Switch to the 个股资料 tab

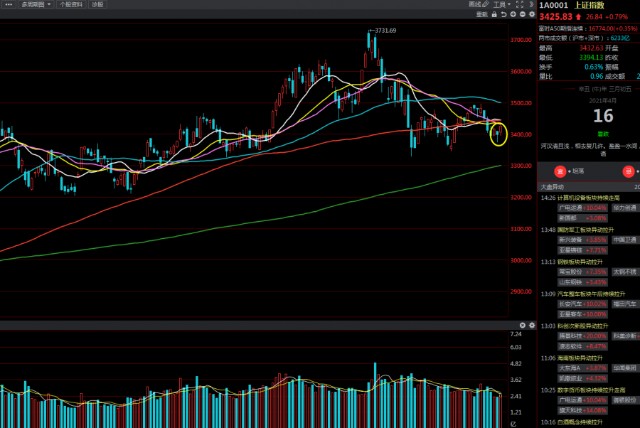point(72,5)
